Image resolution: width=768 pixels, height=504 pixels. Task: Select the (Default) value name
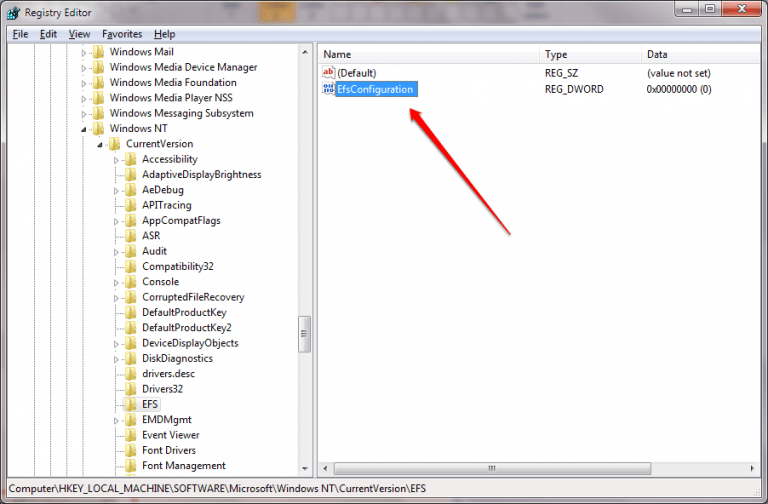tap(357, 73)
